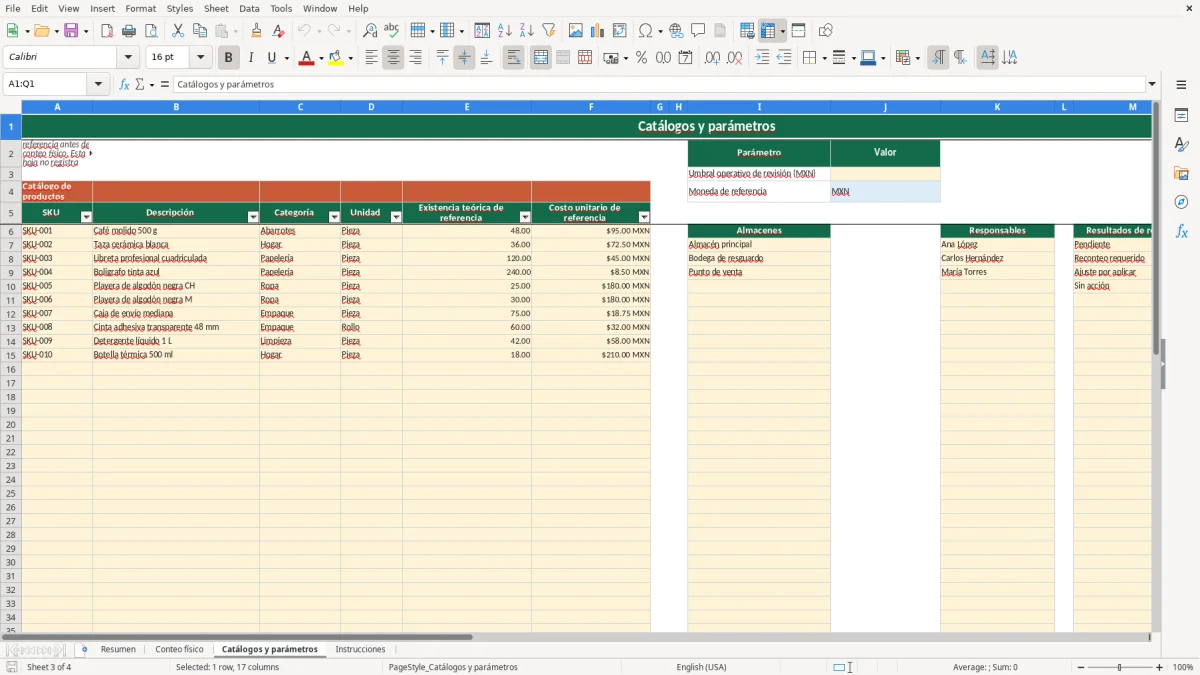Click zoom level 100% in status bar
Image resolution: width=1200 pixels, height=675 pixels.
[1183, 667]
